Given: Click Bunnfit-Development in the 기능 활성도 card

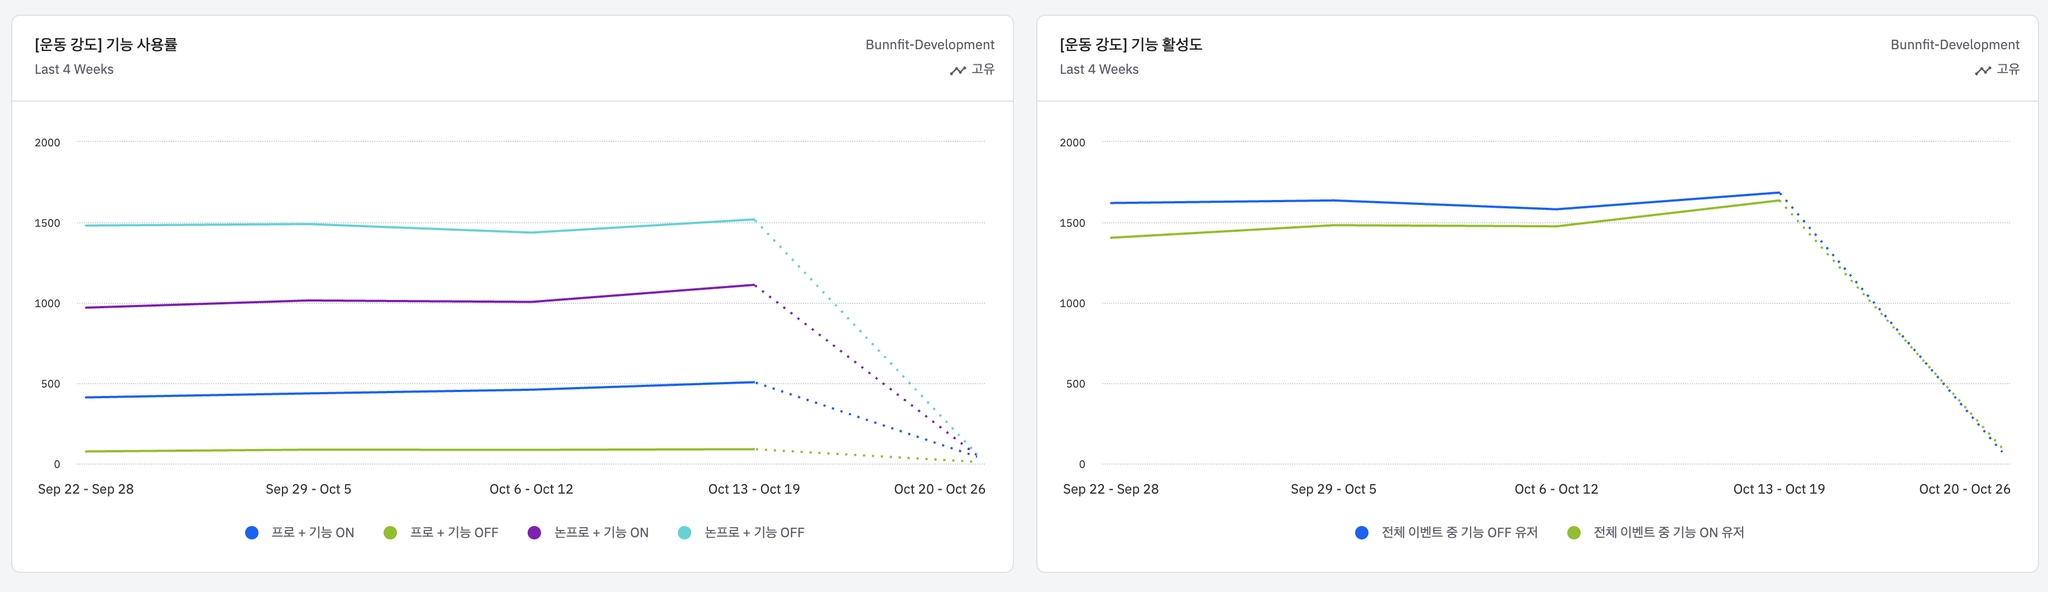Looking at the screenshot, I should click(x=1955, y=45).
